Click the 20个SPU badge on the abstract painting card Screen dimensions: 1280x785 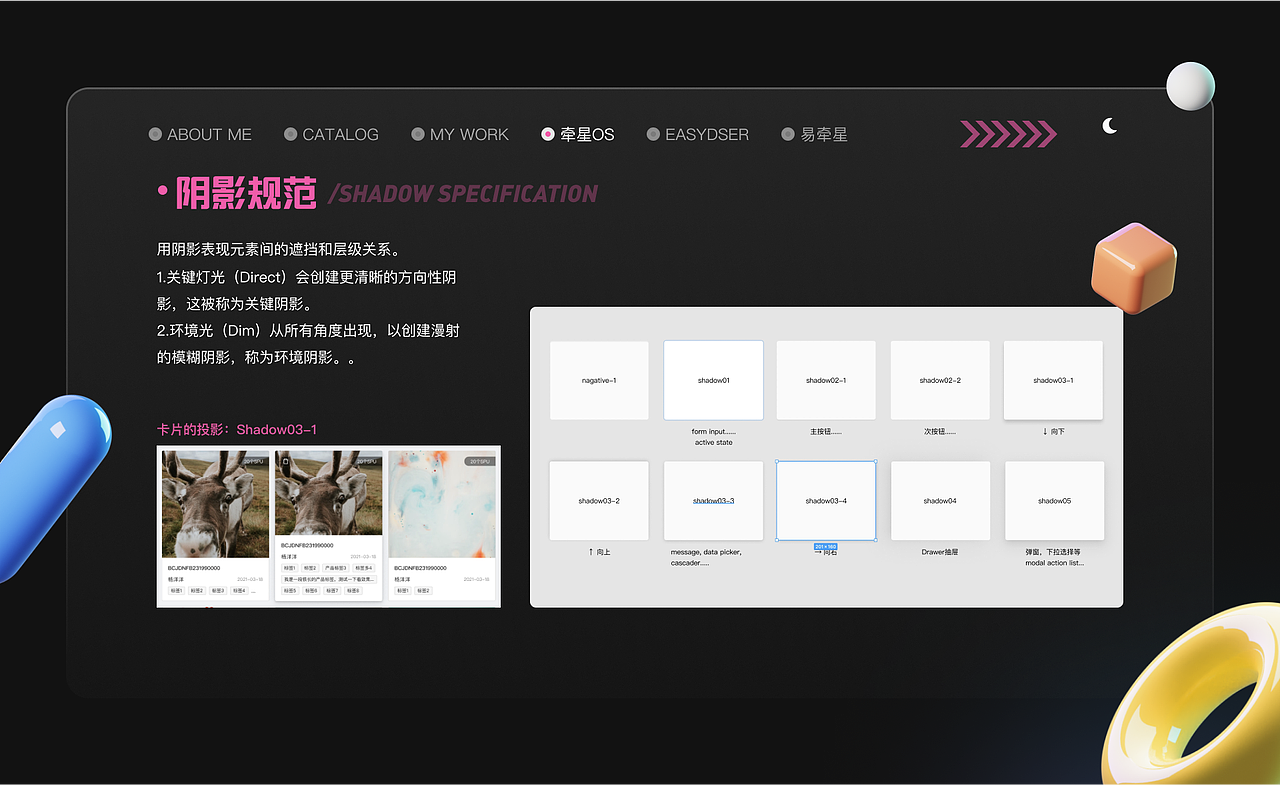tap(480, 461)
